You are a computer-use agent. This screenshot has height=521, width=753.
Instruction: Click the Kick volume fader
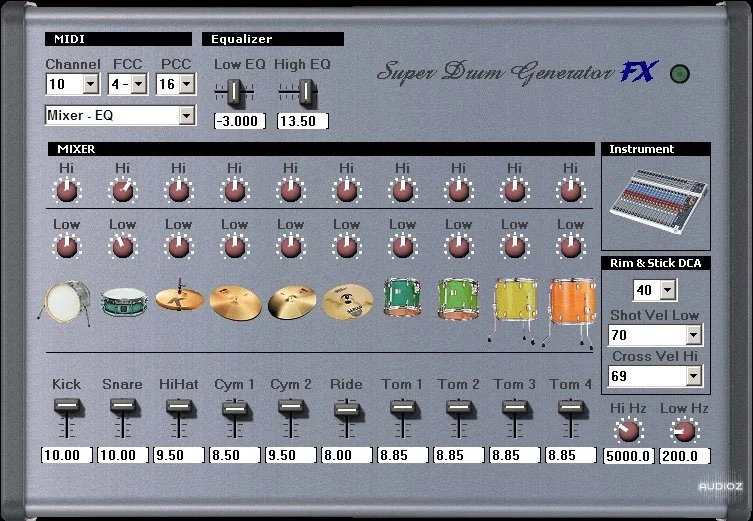pyautogui.click(x=67, y=406)
